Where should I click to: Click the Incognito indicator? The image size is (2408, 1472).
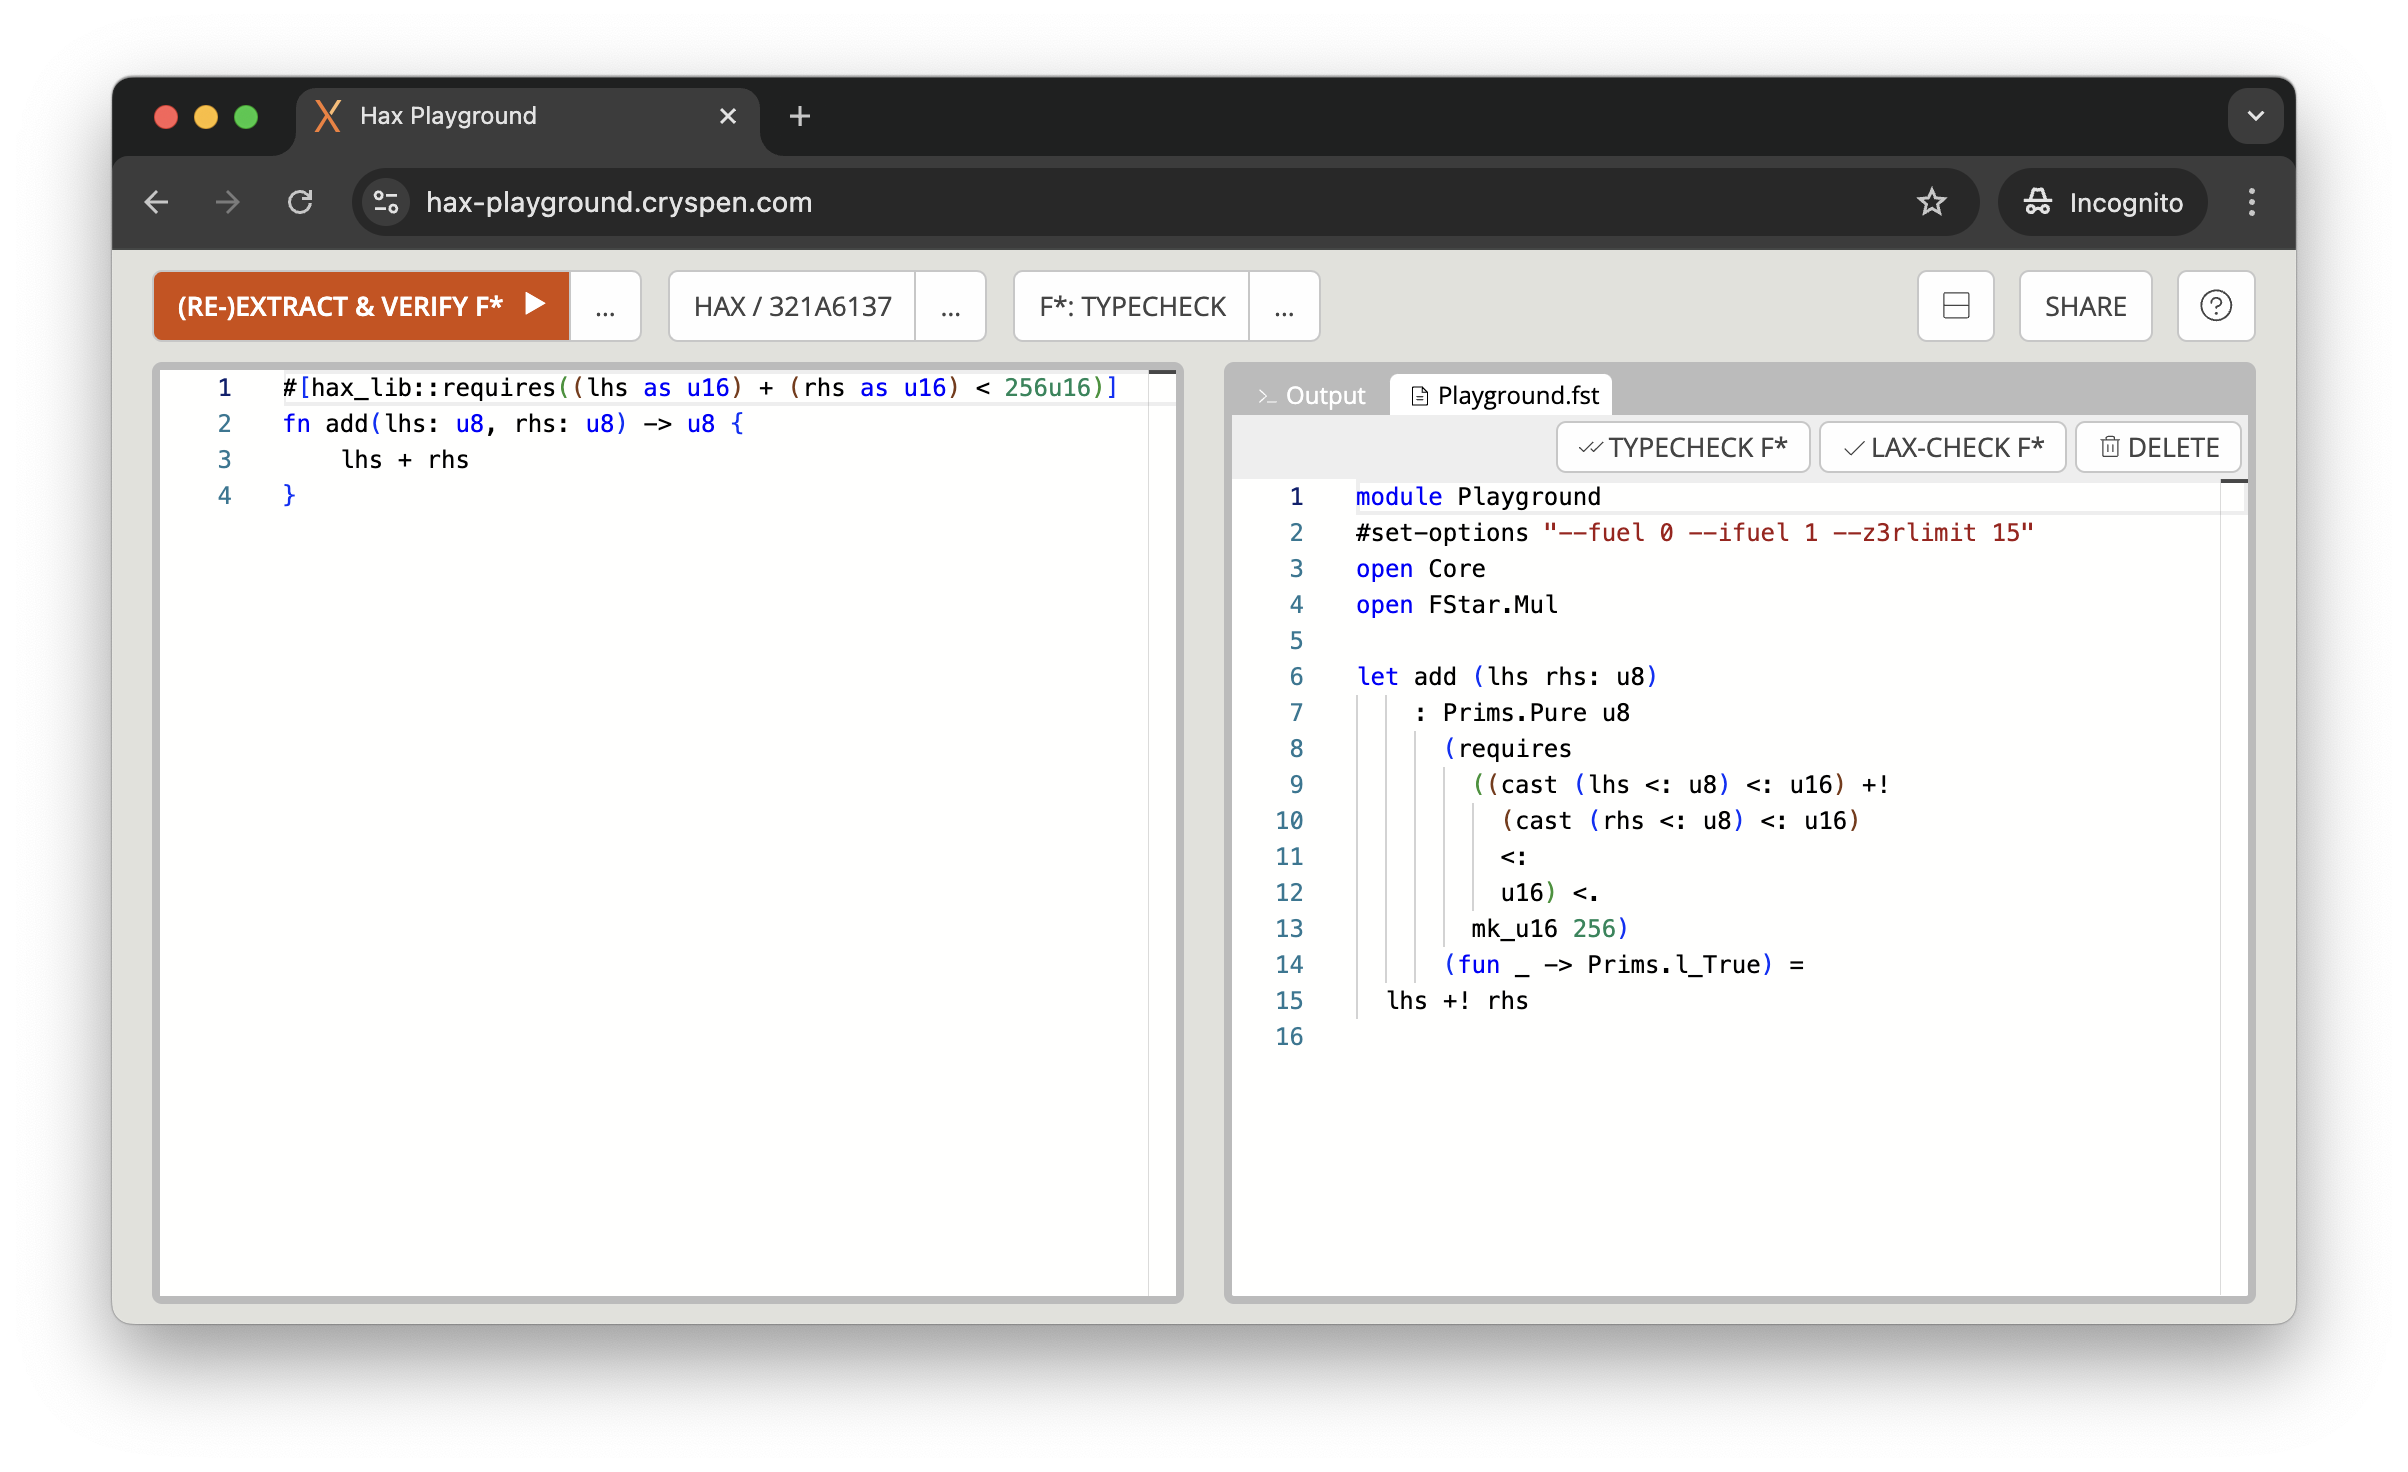pos(2103,202)
